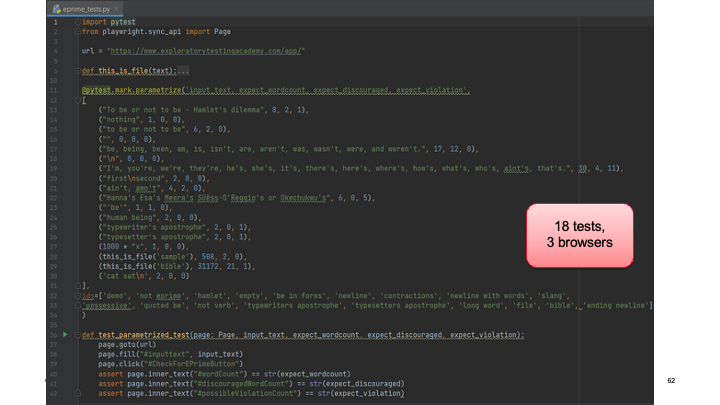The height and width of the screenshot is (405, 720).
Task: Click the "ain't, amn't" slang row
Action: click(152, 188)
